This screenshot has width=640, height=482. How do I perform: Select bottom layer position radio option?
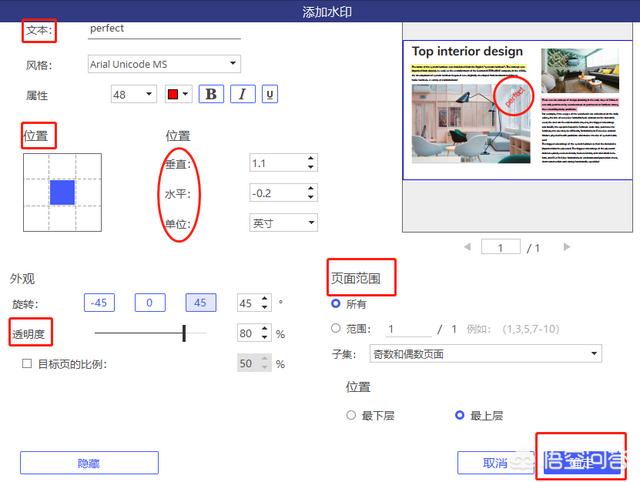351,415
